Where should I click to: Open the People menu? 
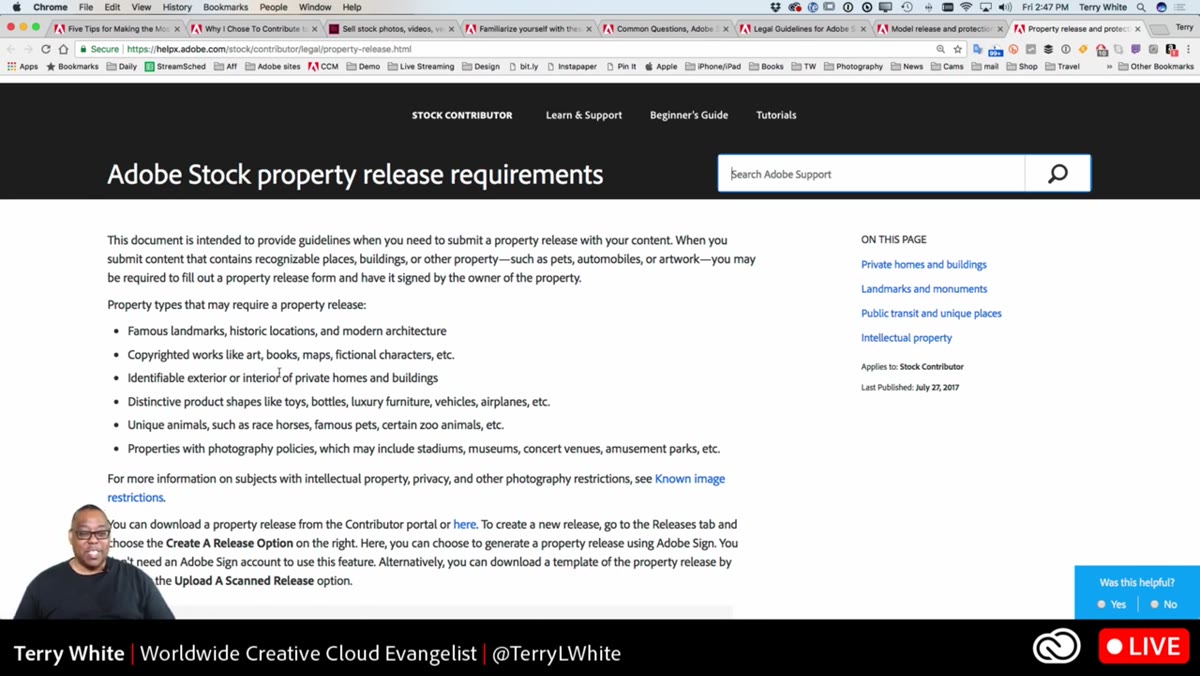point(273,7)
